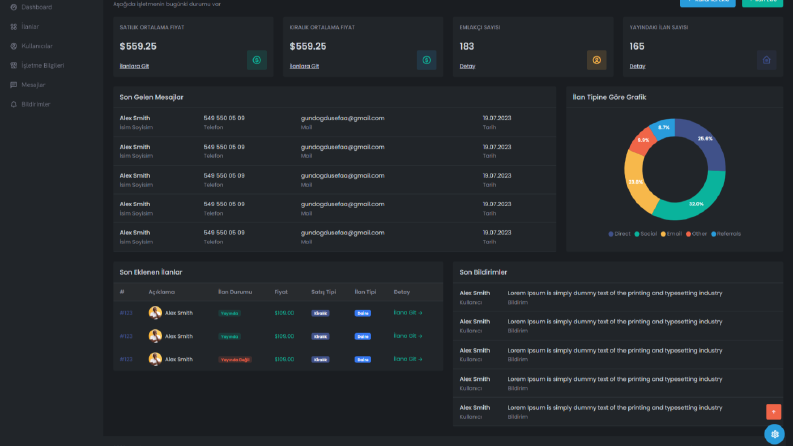Open İlana Git in the Yayında Değil row
793x446 pixels.
click(x=408, y=359)
